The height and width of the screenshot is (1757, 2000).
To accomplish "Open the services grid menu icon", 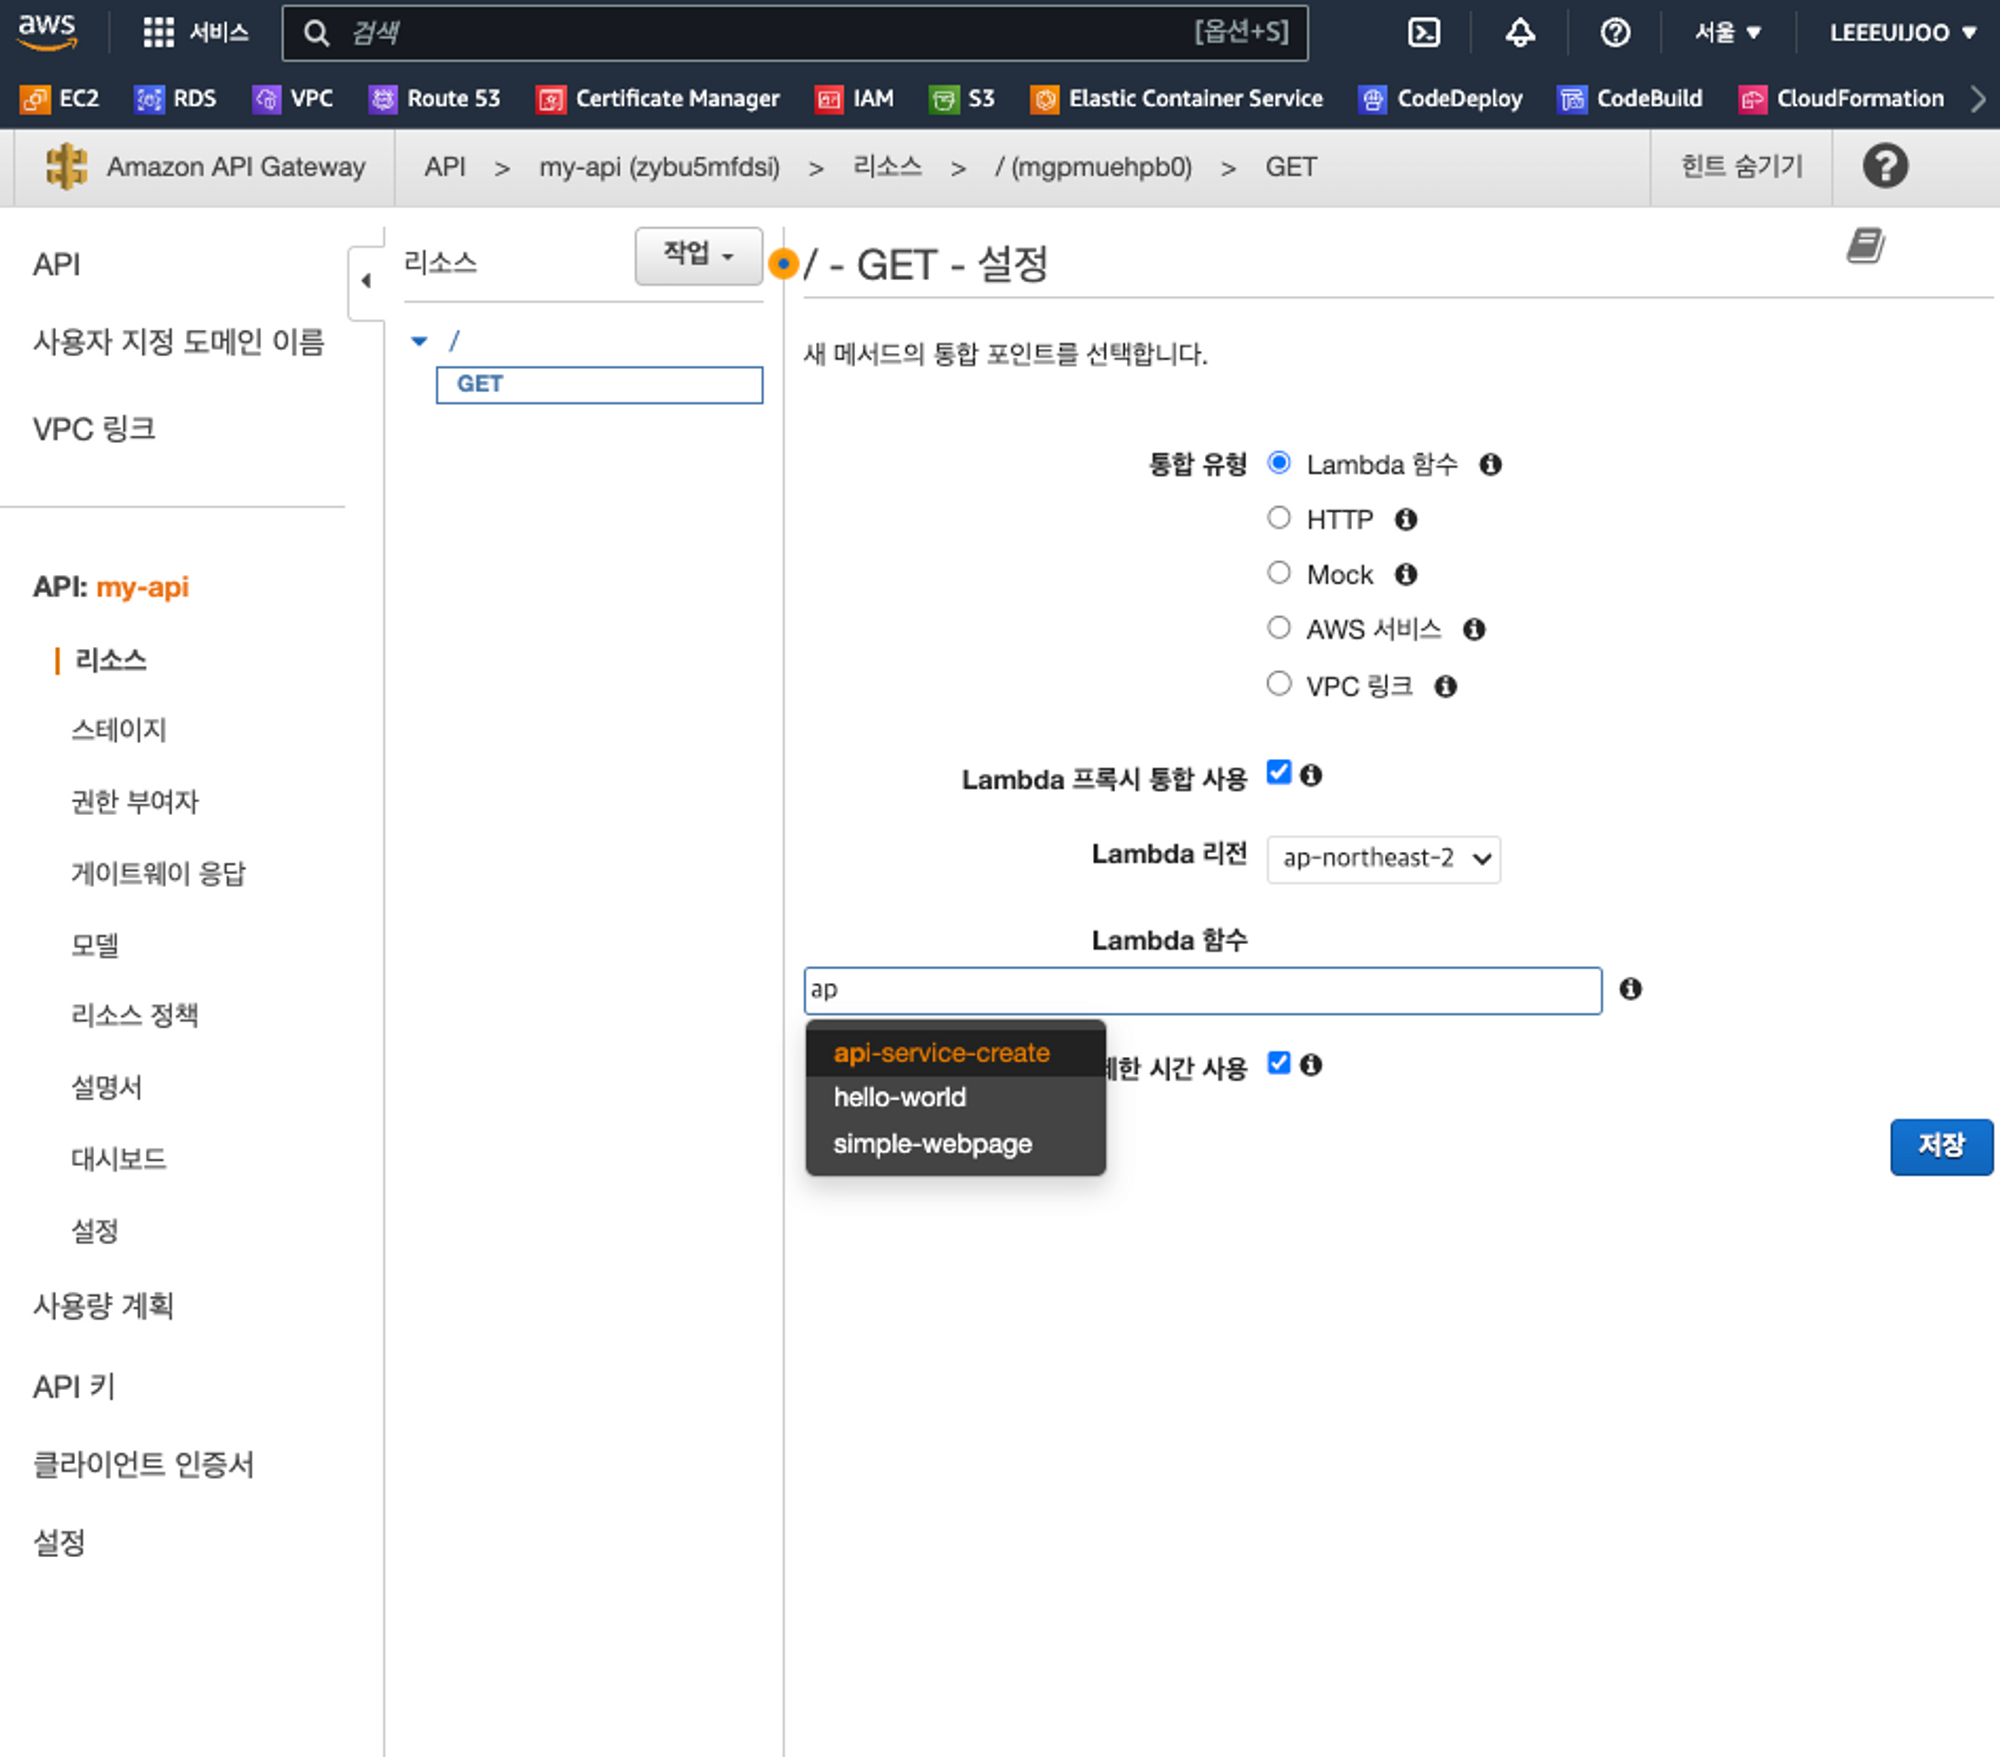I will tap(158, 33).
